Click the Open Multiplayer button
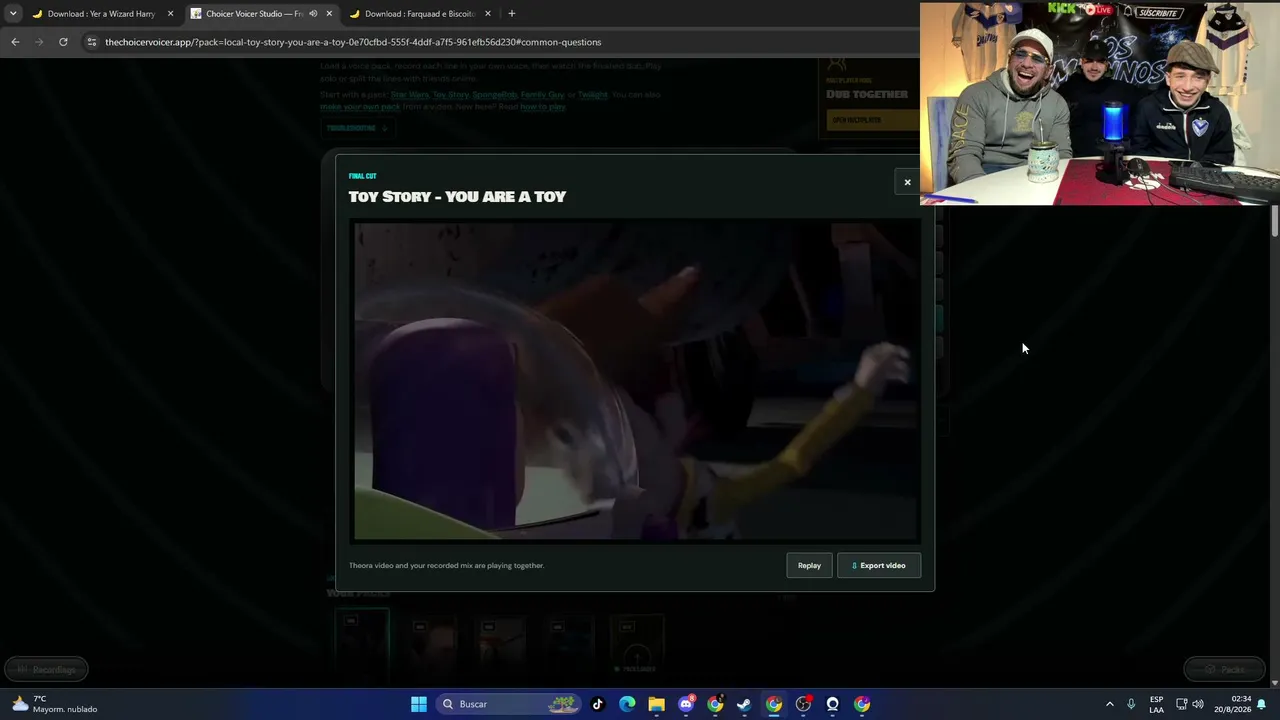This screenshot has height=720, width=1280. pos(872,120)
